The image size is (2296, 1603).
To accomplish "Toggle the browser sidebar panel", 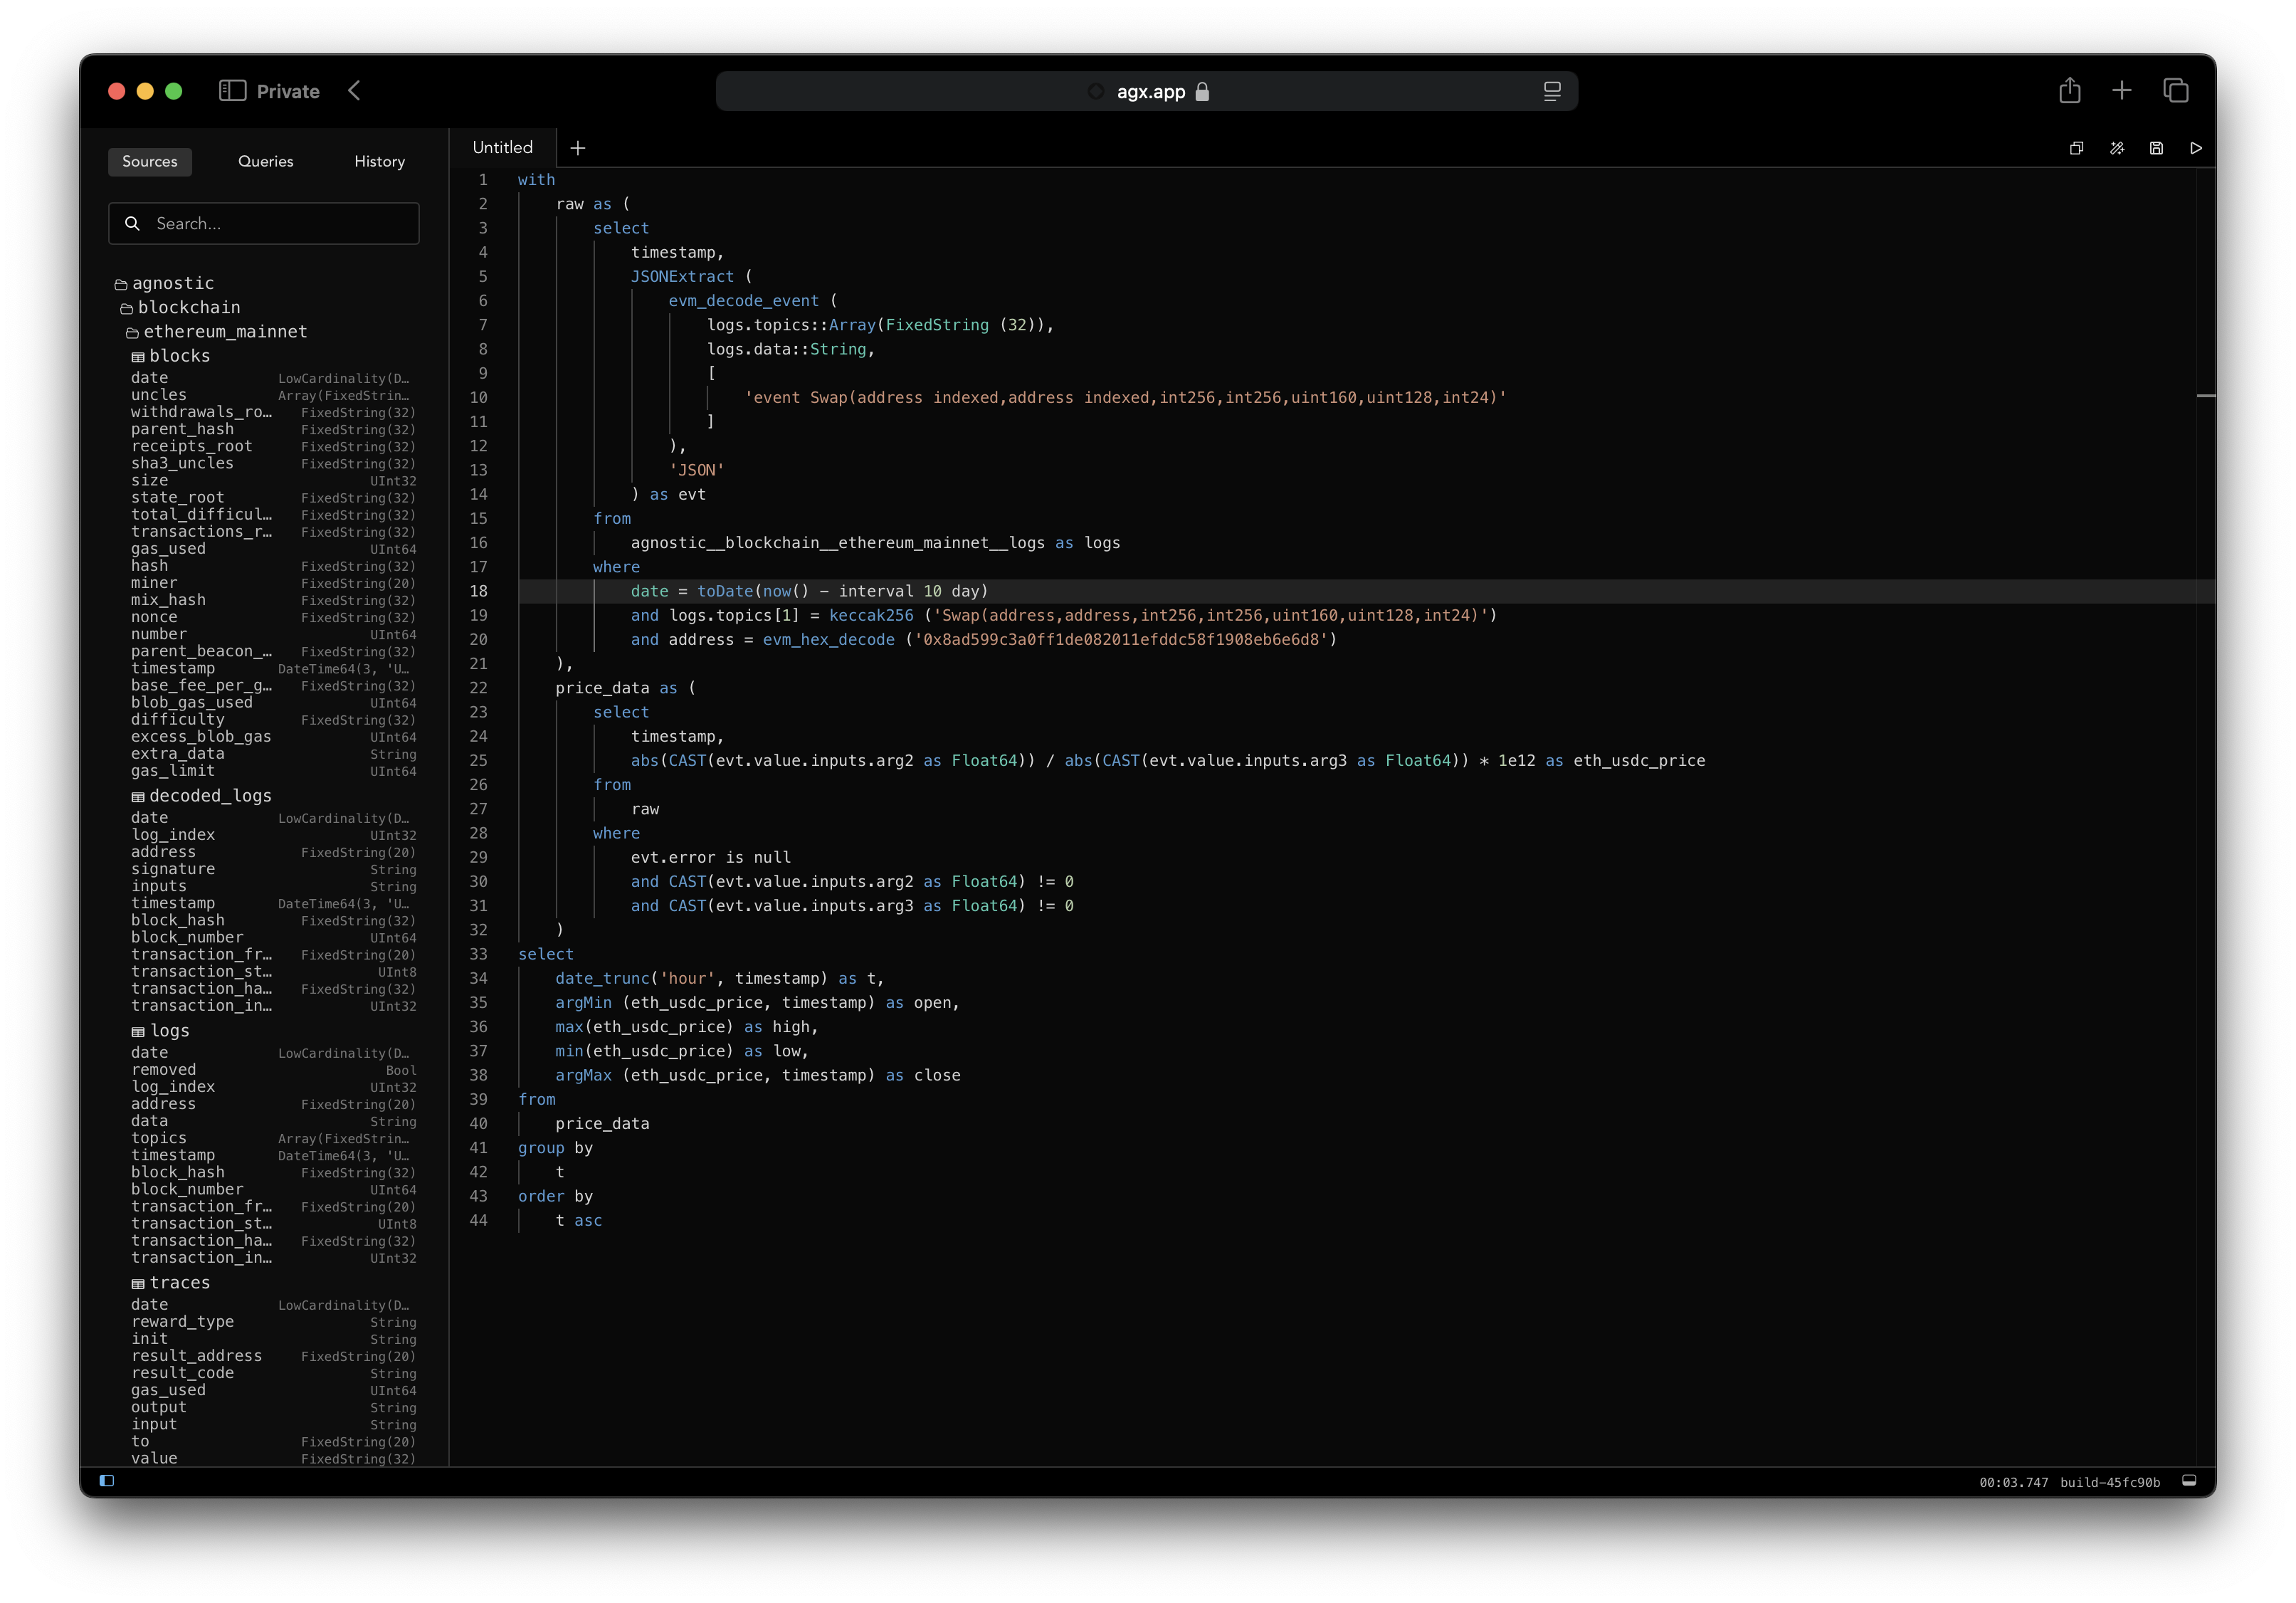I will (232, 91).
